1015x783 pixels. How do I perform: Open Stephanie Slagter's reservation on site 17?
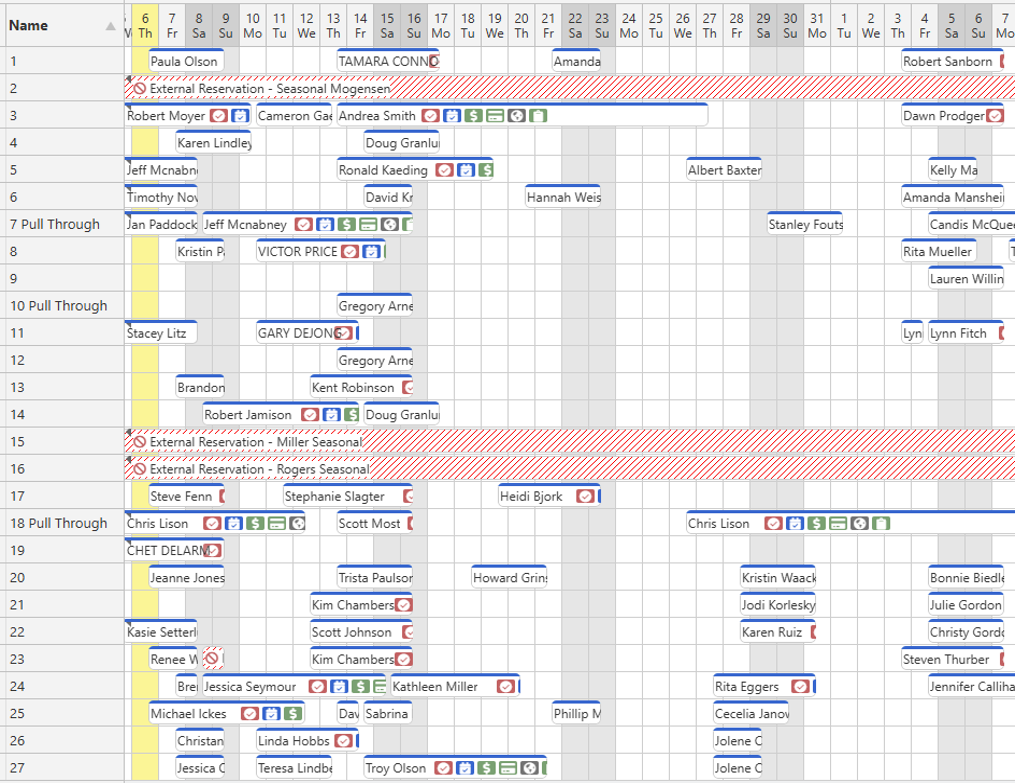click(348, 496)
